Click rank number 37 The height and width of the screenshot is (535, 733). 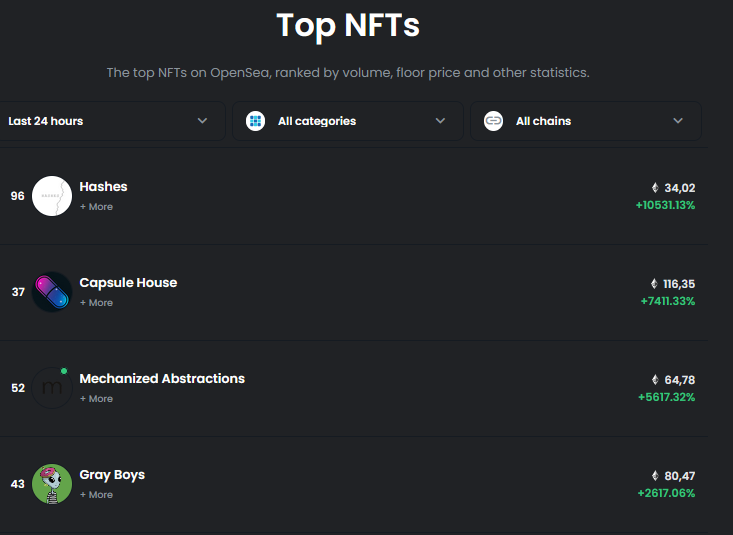coord(18,292)
